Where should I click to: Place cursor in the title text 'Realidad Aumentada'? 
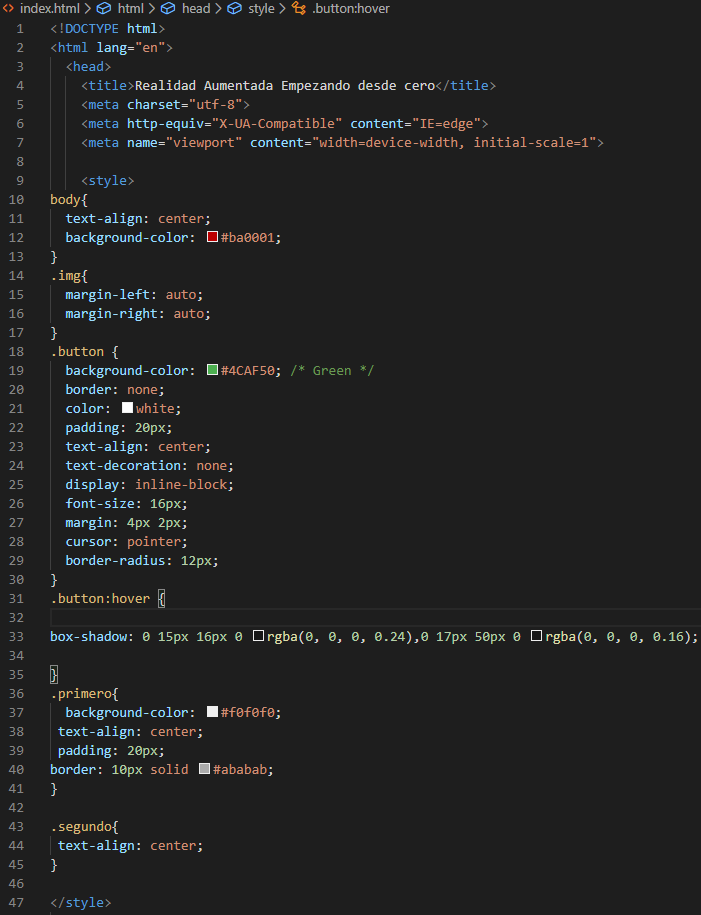pyautogui.click(x=200, y=86)
